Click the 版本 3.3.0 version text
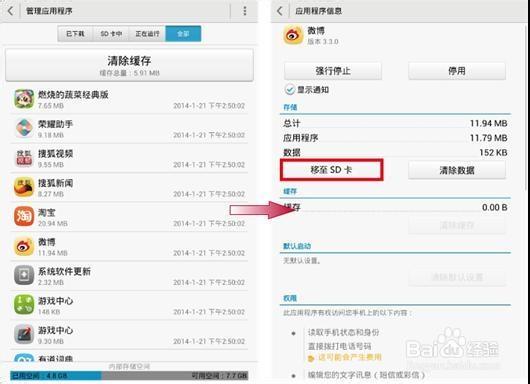 pyautogui.click(x=323, y=42)
